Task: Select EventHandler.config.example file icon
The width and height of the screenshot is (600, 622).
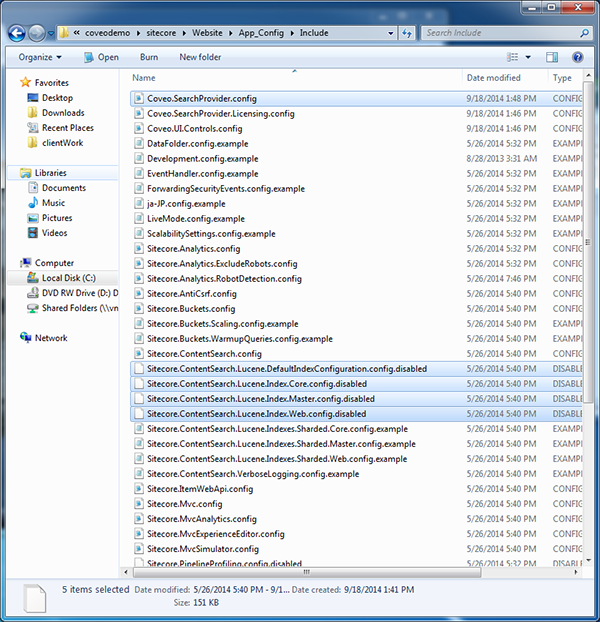Action: (x=138, y=174)
